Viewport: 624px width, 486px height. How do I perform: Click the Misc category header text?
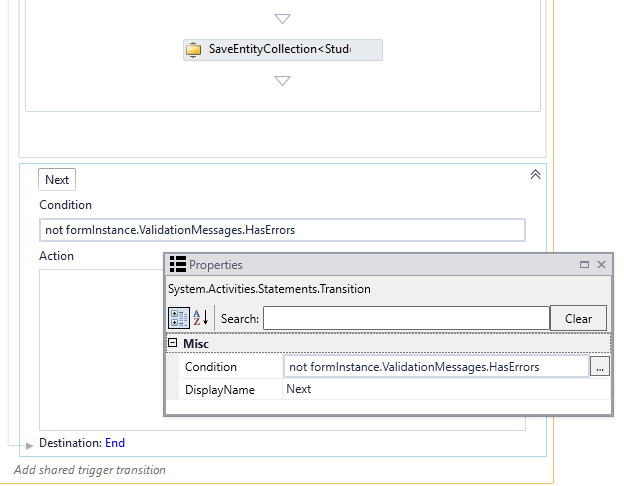[x=196, y=344]
